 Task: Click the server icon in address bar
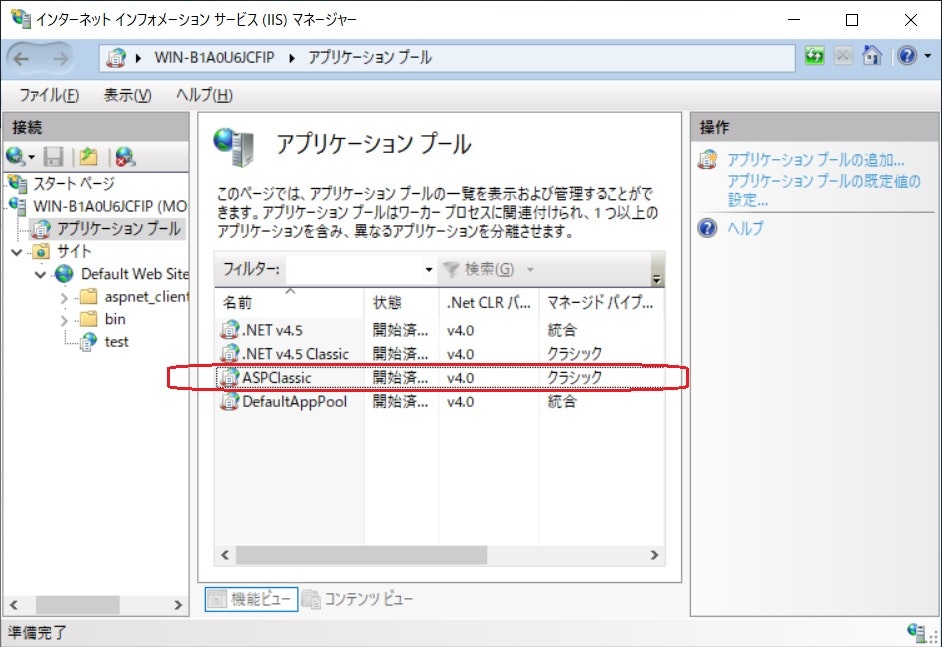[115, 58]
